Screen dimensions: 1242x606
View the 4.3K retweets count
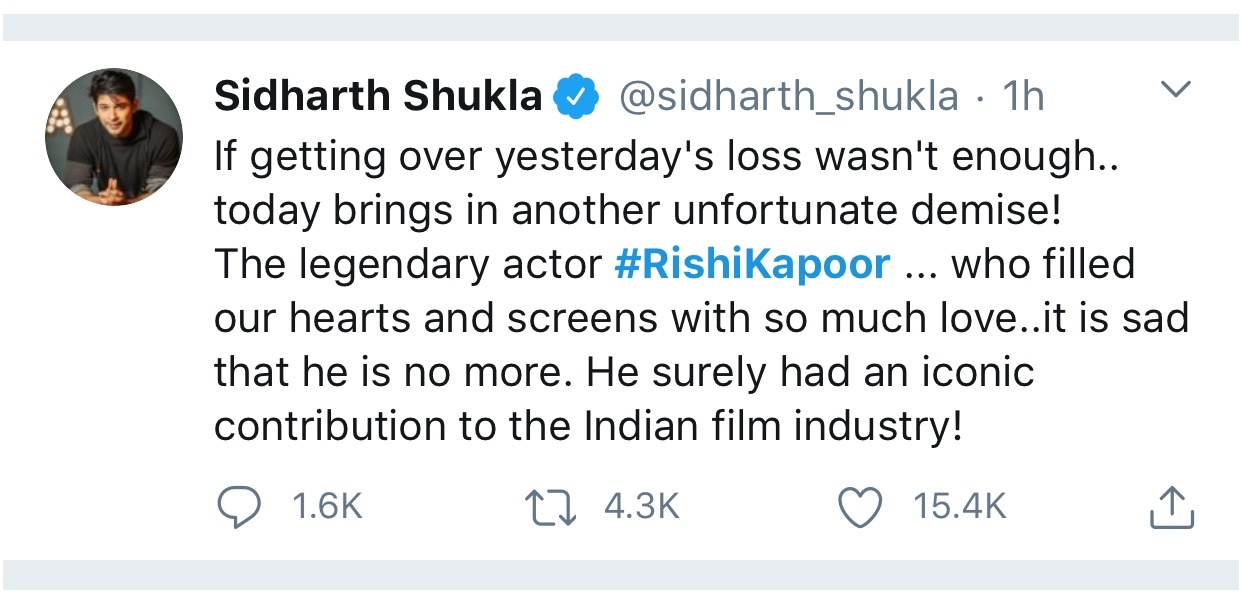click(x=642, y=508)
